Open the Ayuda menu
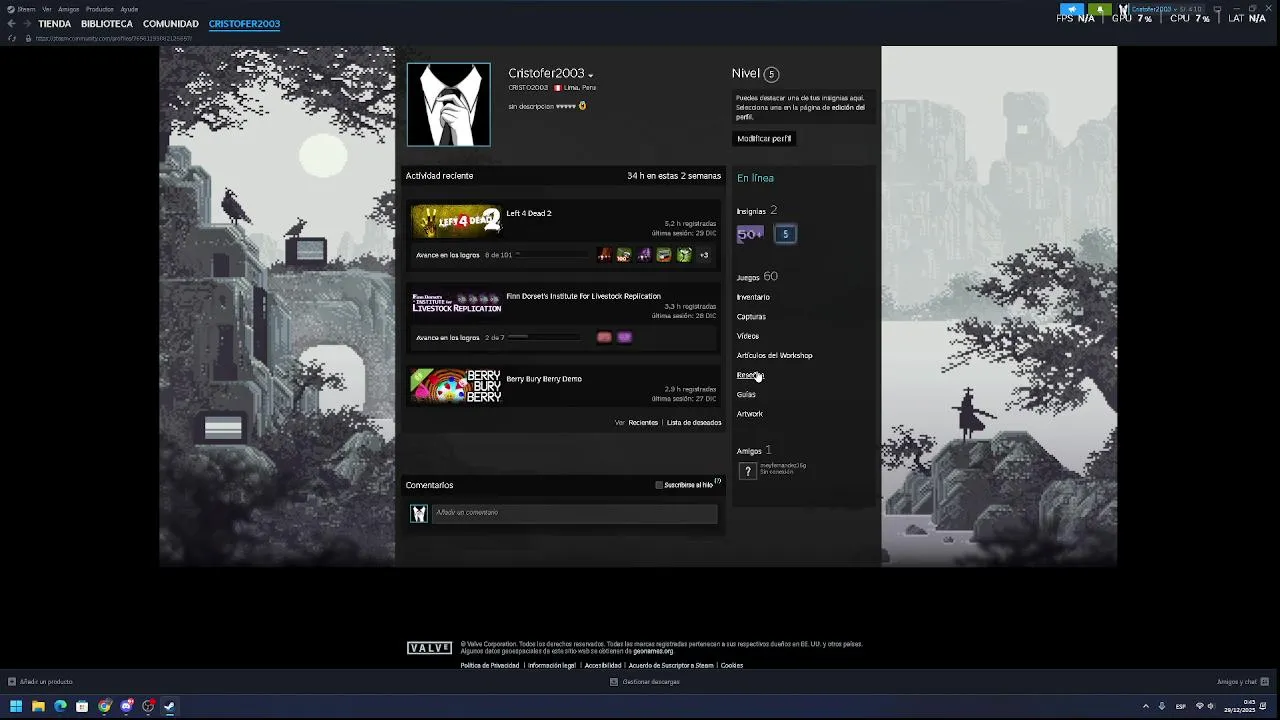This screenshot has height=720, width=1280. [129, 9]
